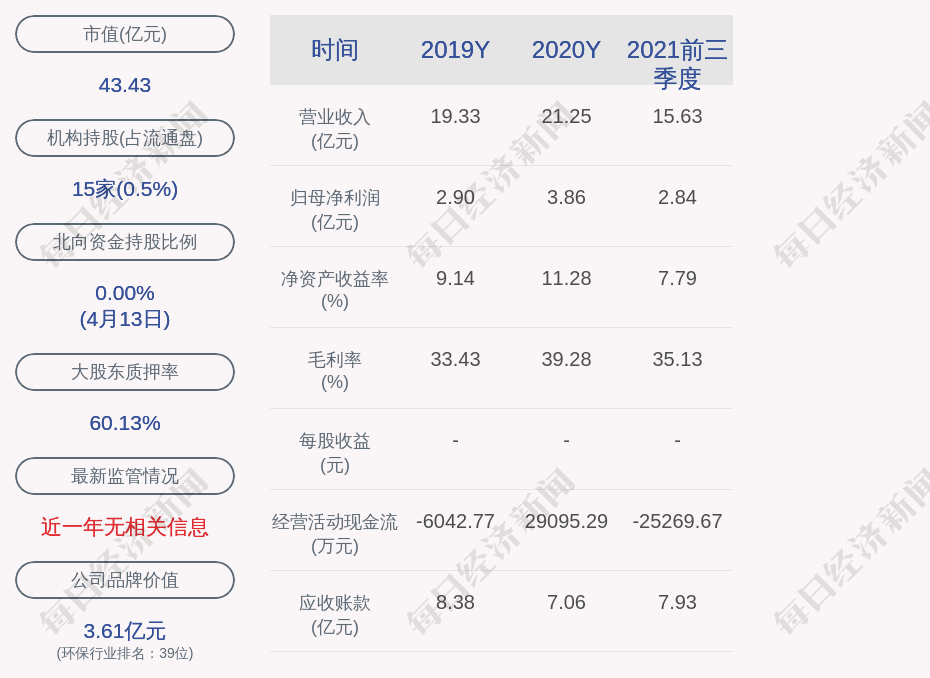930x678 pixels.
Task: Select cash flow value -25269.67
Action: click(677, 521)
